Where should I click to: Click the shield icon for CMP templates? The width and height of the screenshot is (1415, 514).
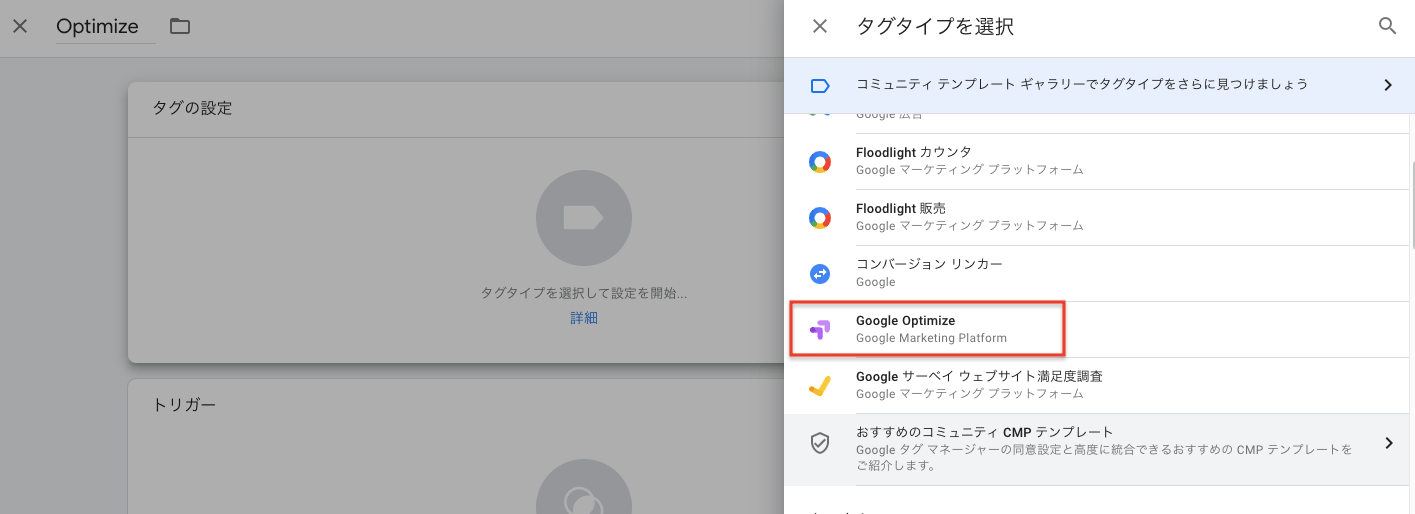point(820,443)
